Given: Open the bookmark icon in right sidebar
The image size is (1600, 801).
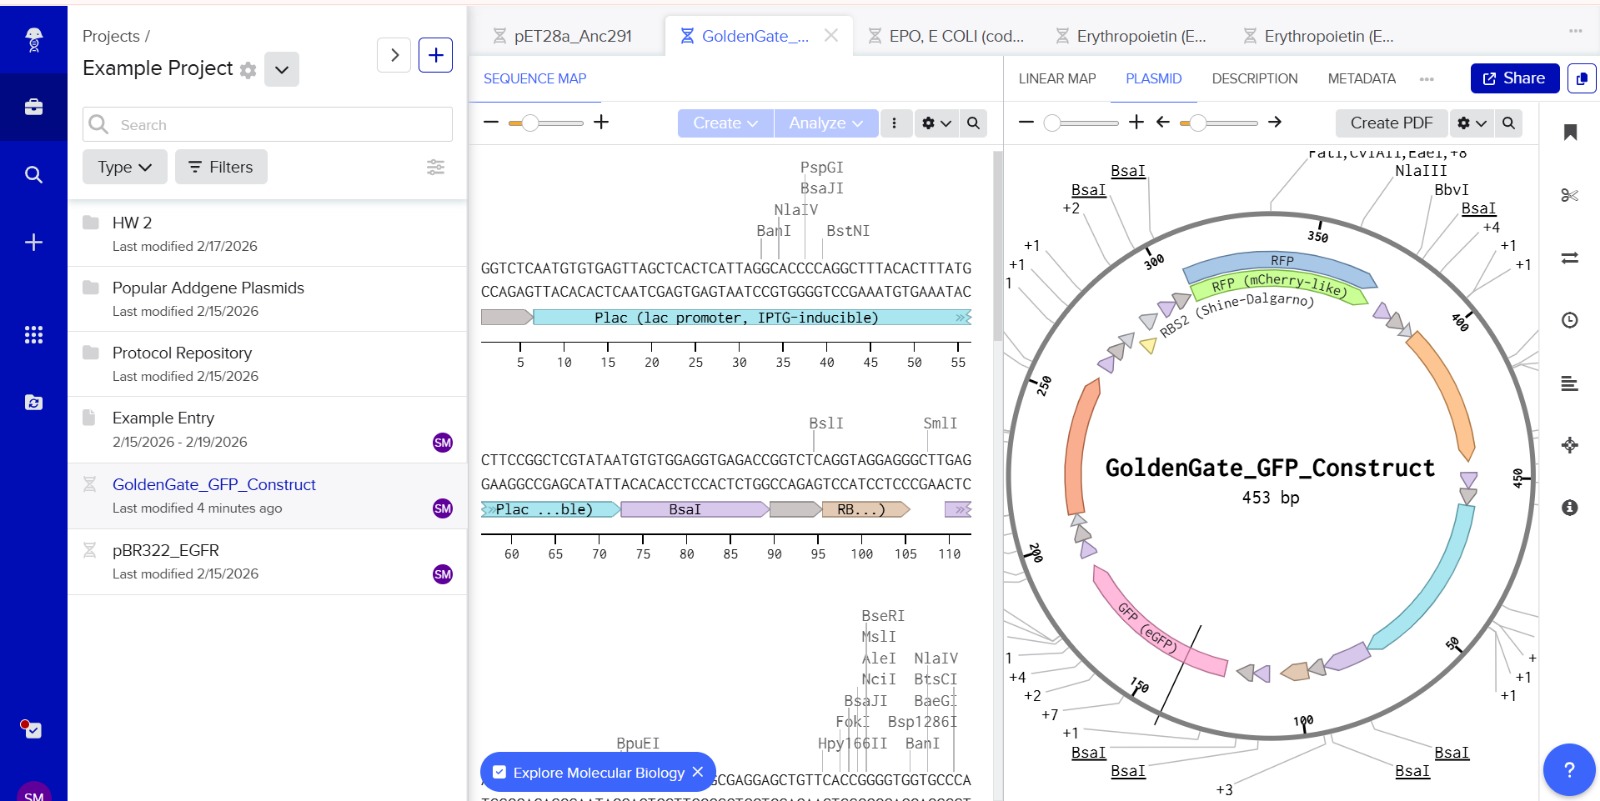Looking at the screenshot, I should [1570, 133].
